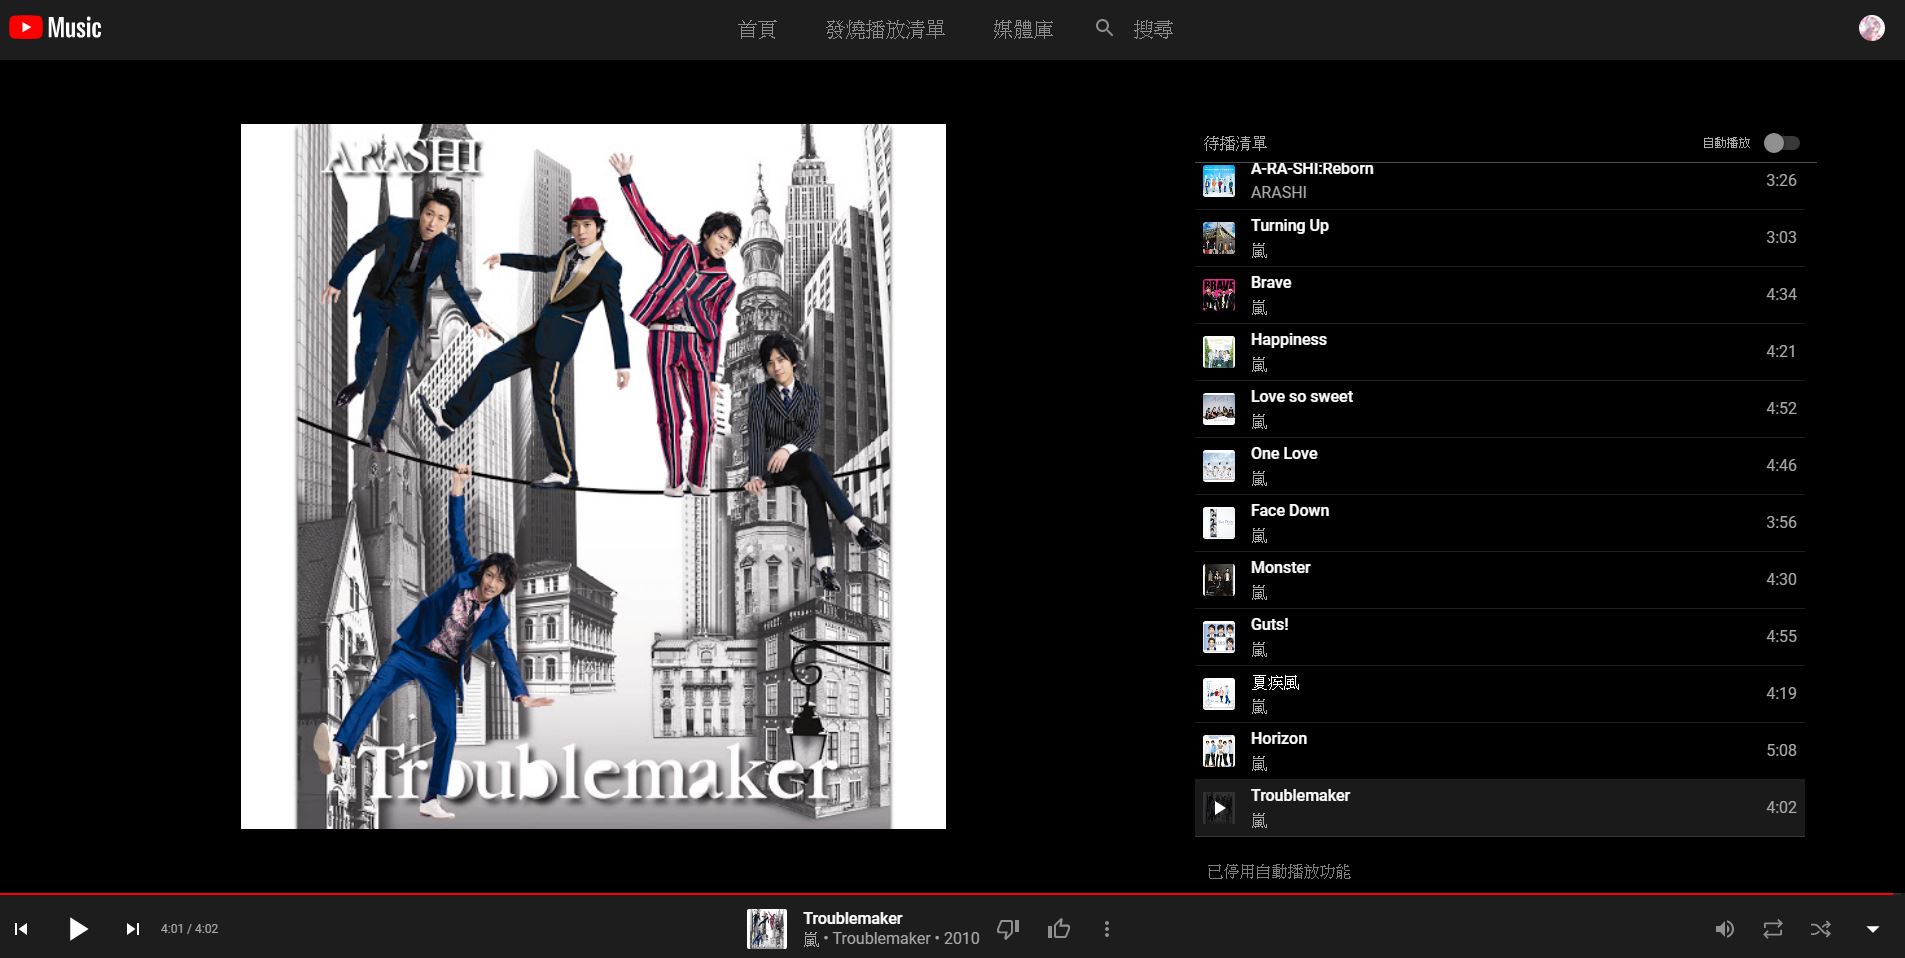The image size is (1905, 958).
Task: Click the red playback progress bar
Action: pyautogui.click(x=952, y=893)
